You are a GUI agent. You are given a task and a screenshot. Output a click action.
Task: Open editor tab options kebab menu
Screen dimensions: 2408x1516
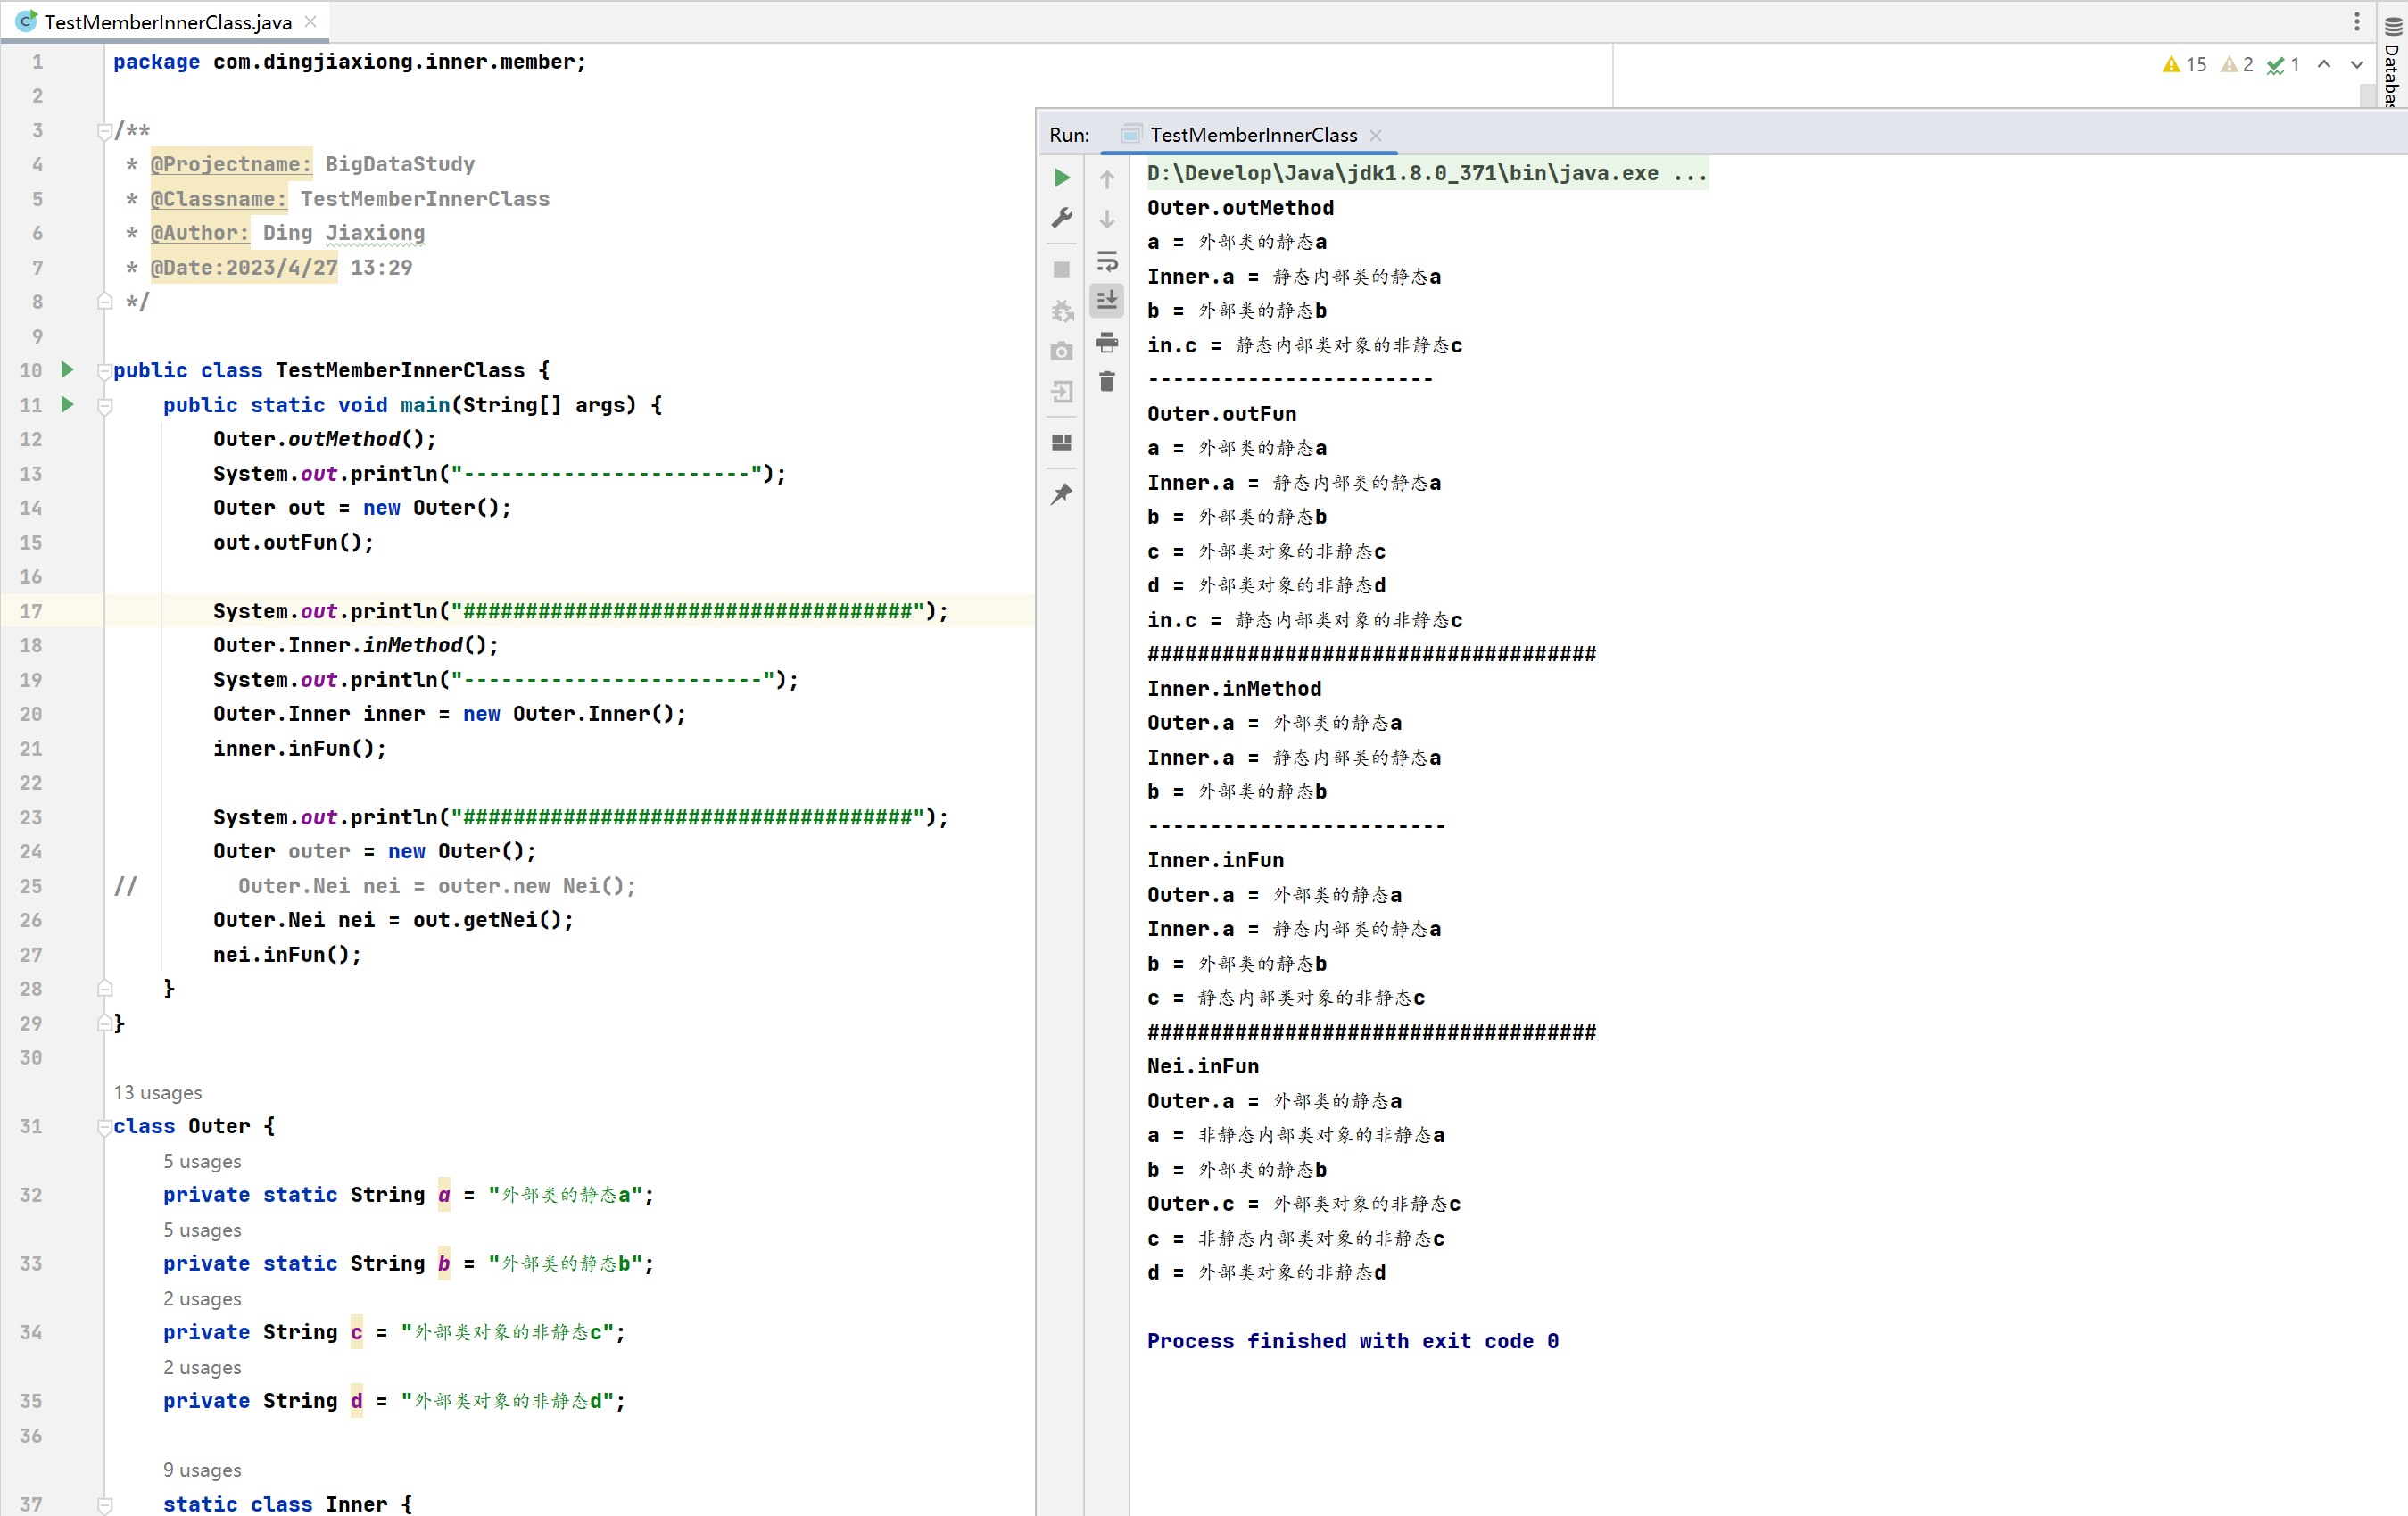coord(2357,21)
